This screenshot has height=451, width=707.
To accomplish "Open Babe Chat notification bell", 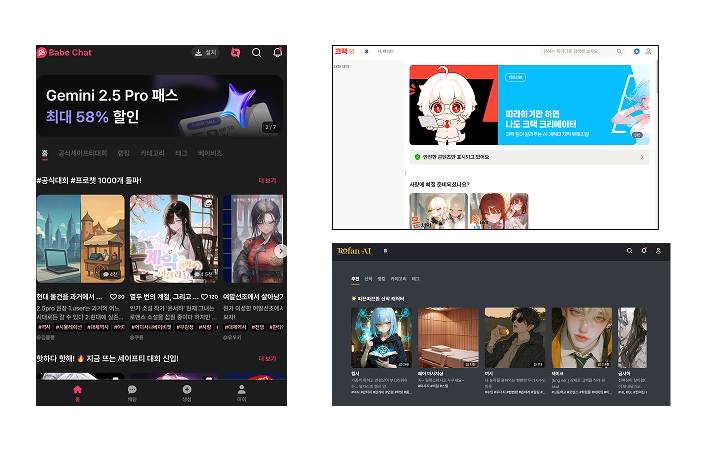I will coord(278,52).
